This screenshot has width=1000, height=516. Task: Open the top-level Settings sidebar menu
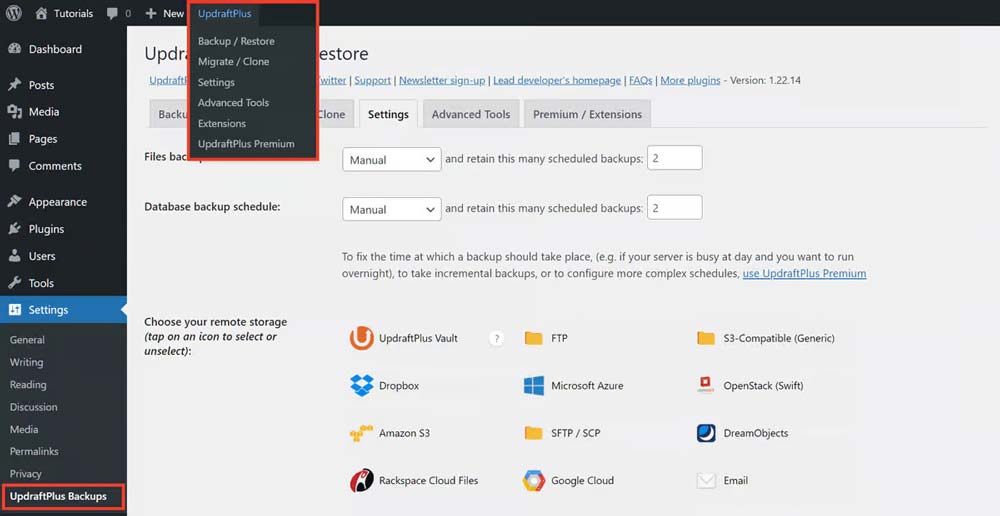(x=63, y=310)
